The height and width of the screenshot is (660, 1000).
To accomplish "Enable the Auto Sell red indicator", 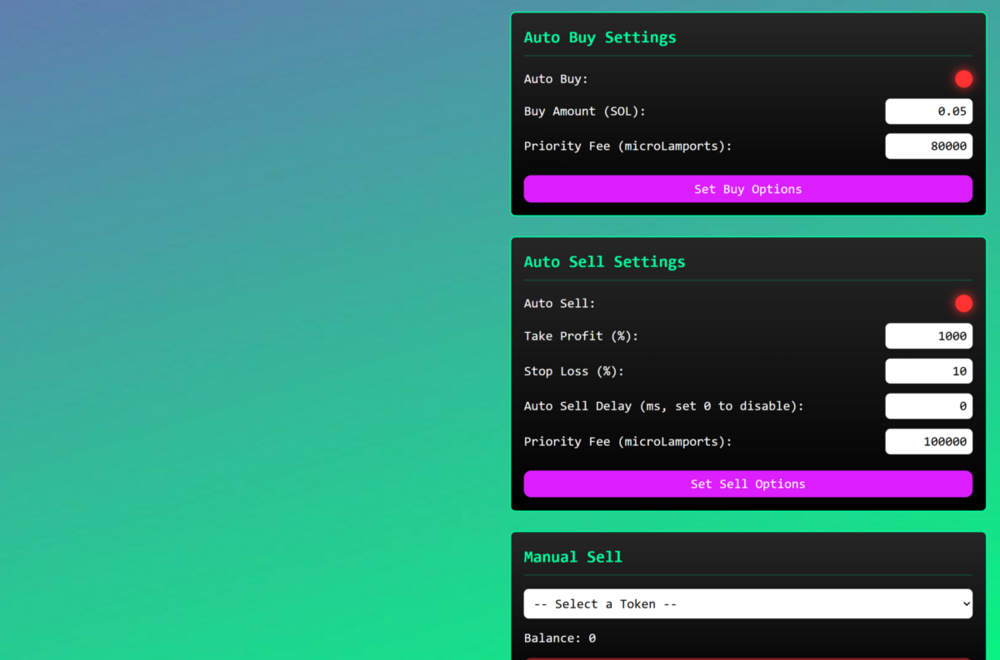I will tap(963, 303).
